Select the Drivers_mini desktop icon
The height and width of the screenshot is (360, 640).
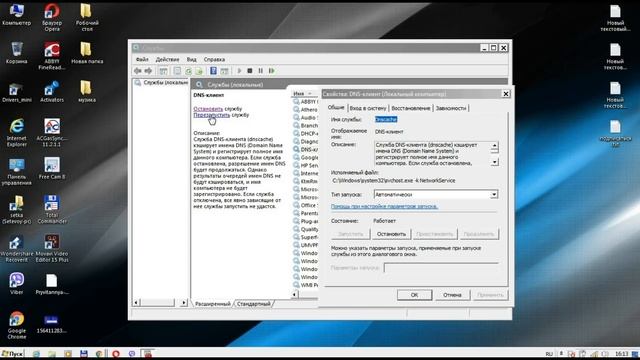(16, 92)
